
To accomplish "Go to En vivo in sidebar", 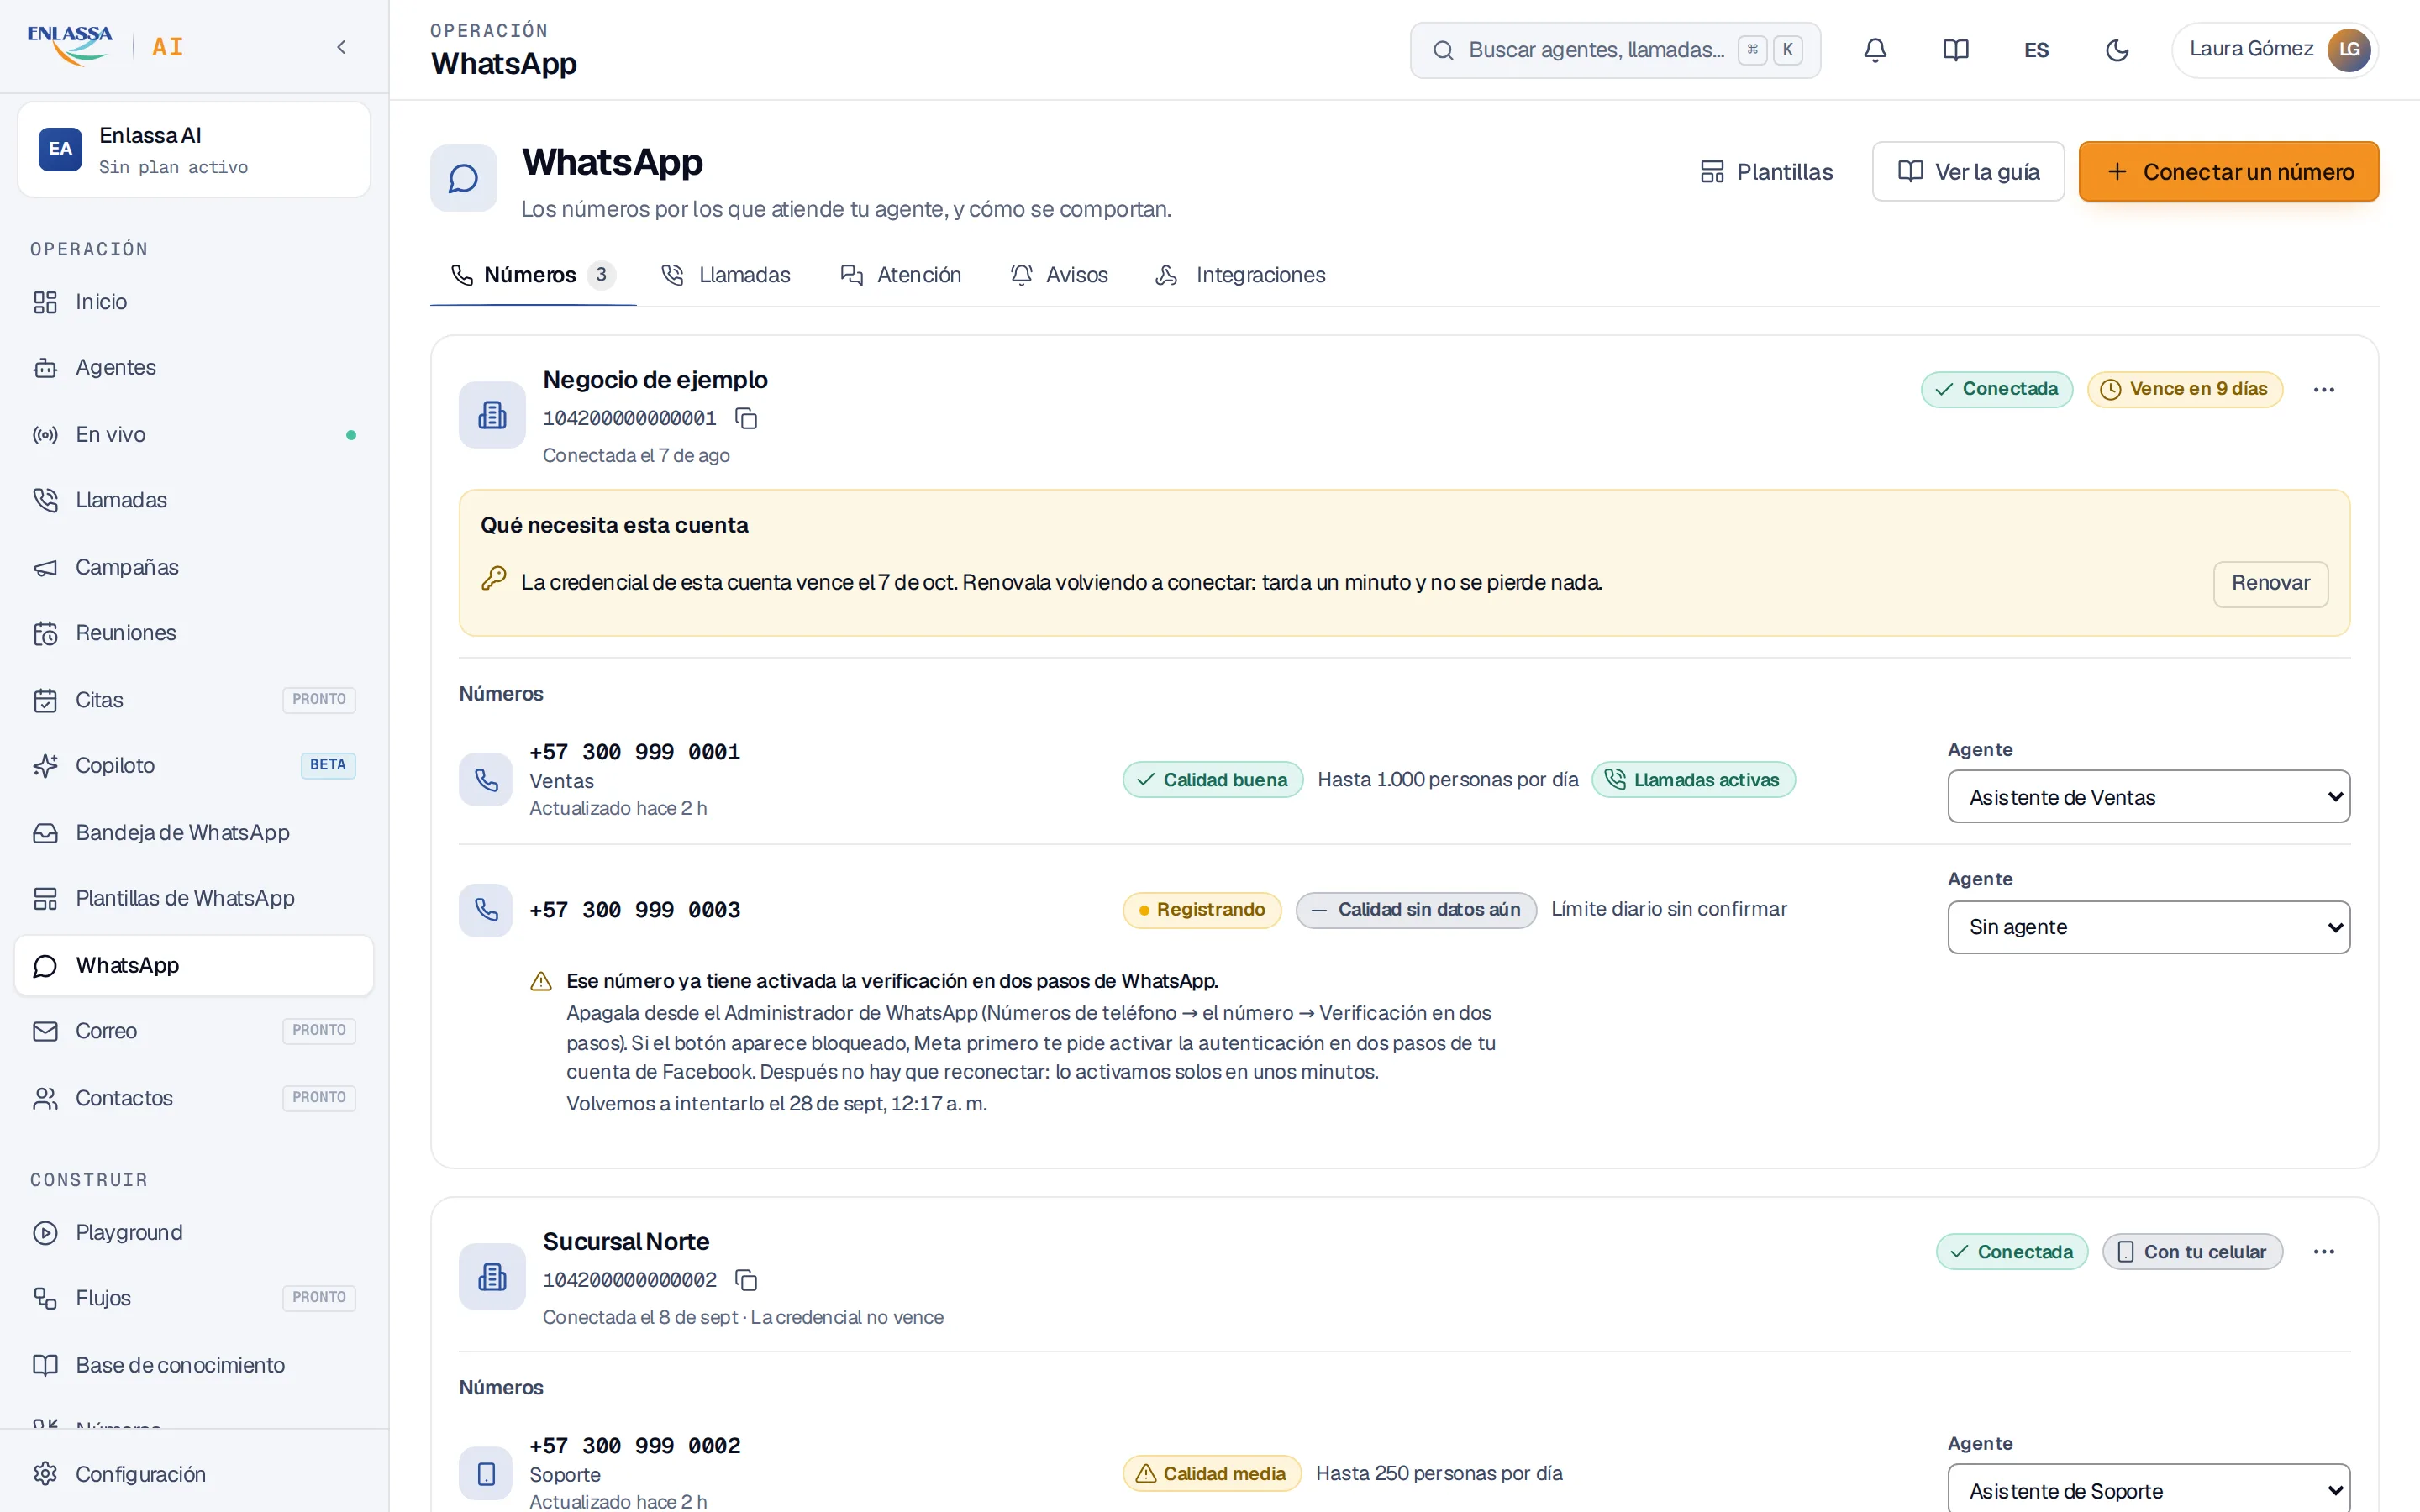I will point(194,434).
